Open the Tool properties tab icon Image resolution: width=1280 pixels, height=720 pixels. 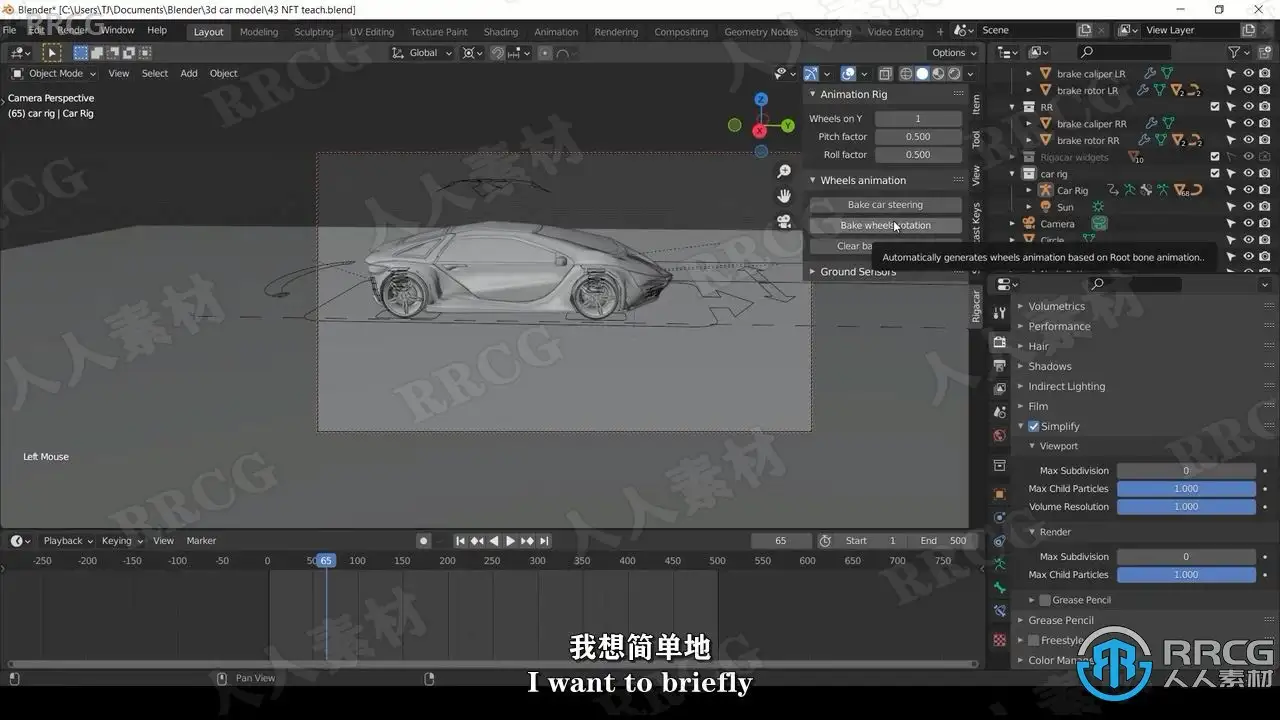coord(999,313)
